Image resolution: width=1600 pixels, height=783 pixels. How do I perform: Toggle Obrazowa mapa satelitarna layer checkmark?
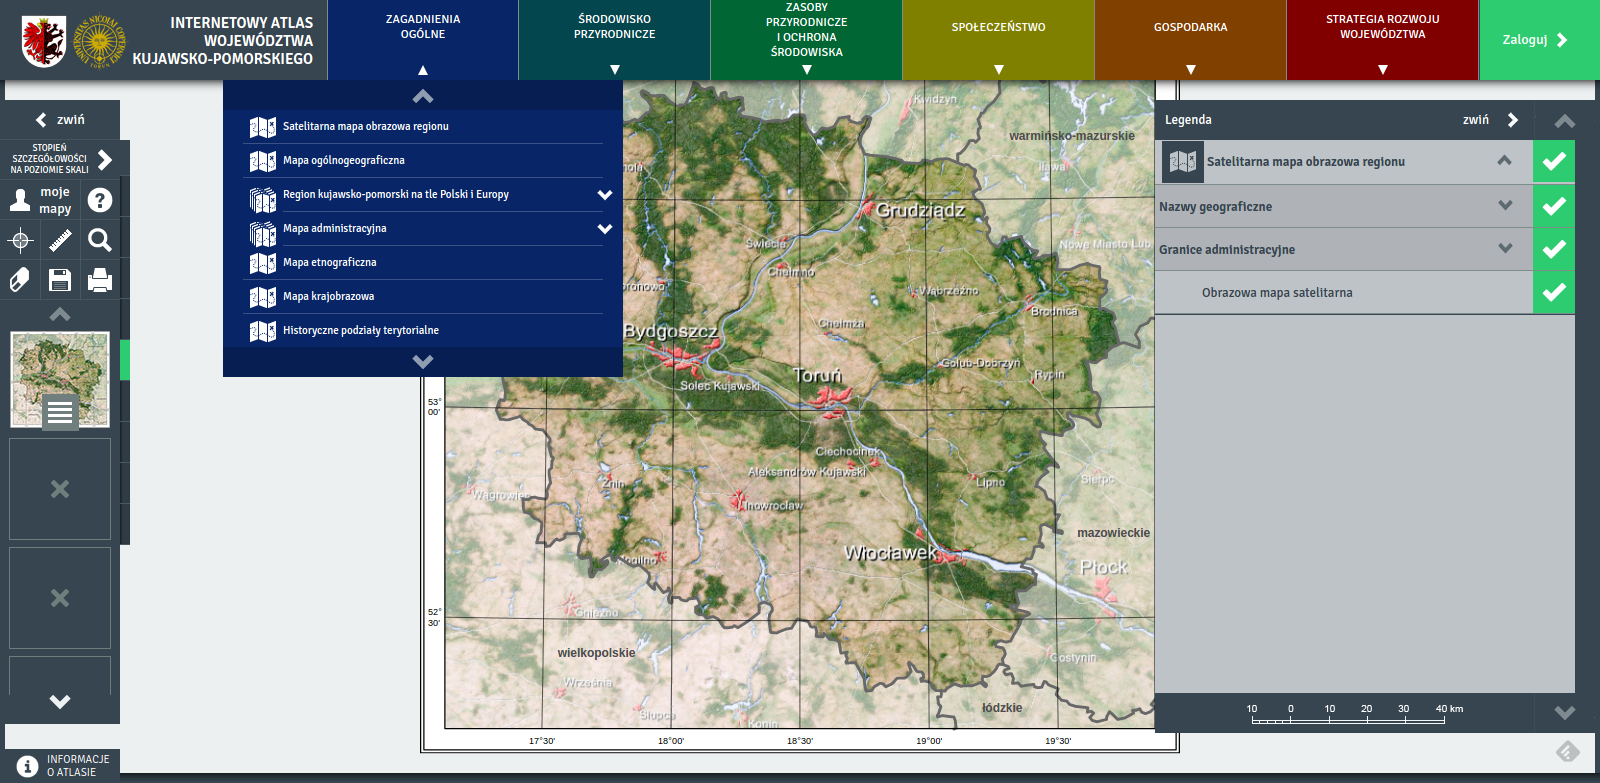[1554, 292]
